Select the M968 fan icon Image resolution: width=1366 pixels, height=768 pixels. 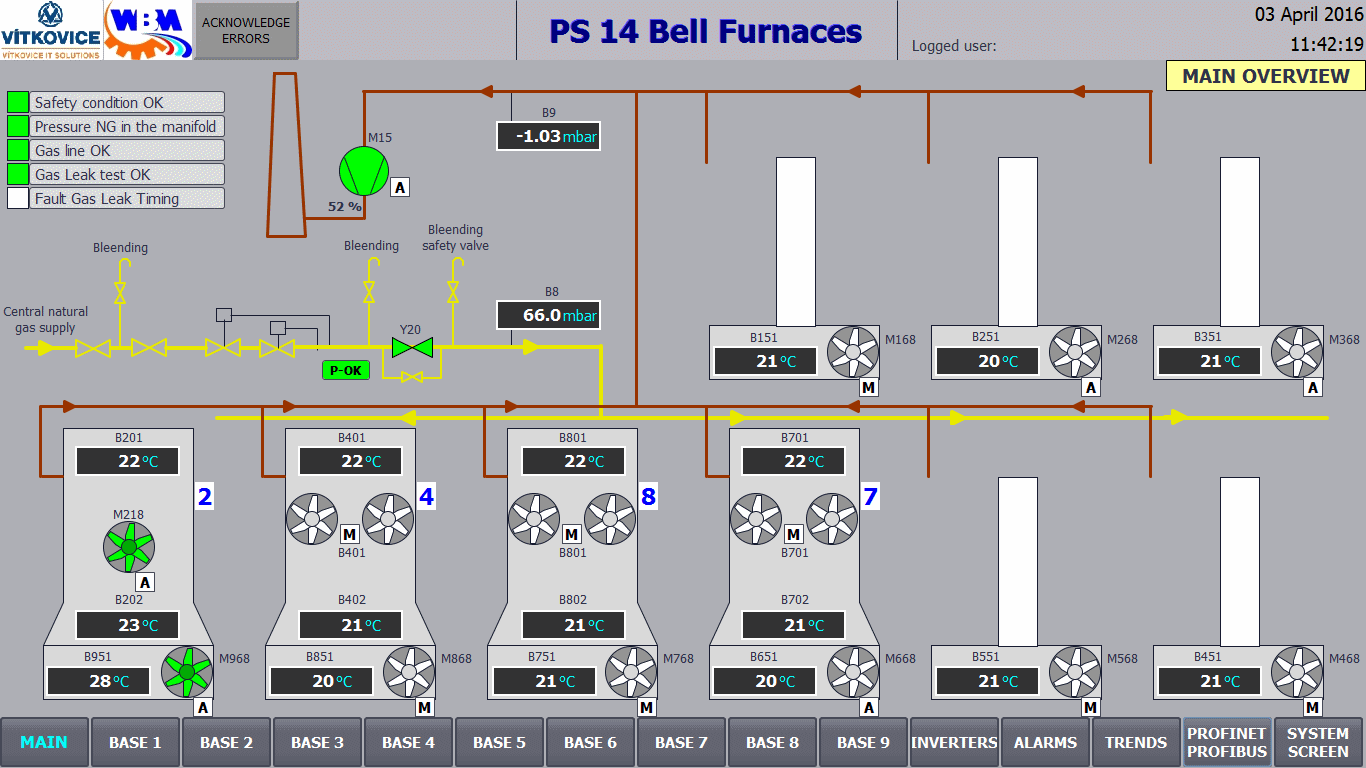pyautogui.click(x=187, y=672)
